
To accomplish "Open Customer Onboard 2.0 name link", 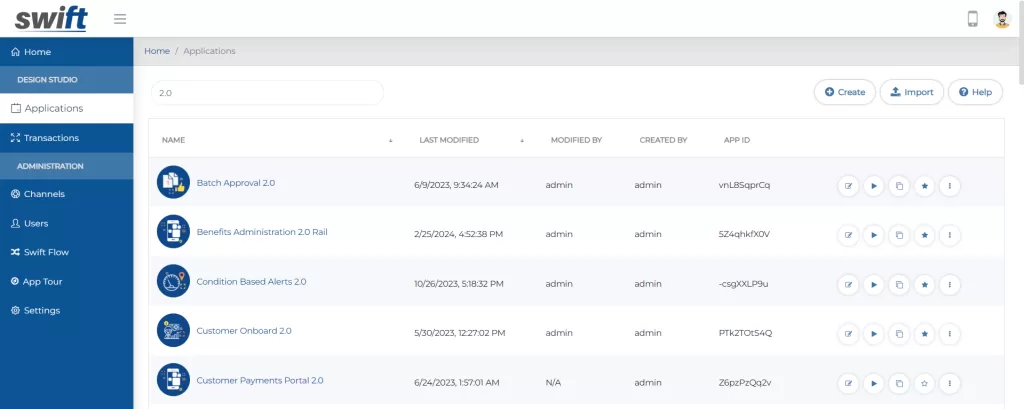I will (x=244, y=331).
